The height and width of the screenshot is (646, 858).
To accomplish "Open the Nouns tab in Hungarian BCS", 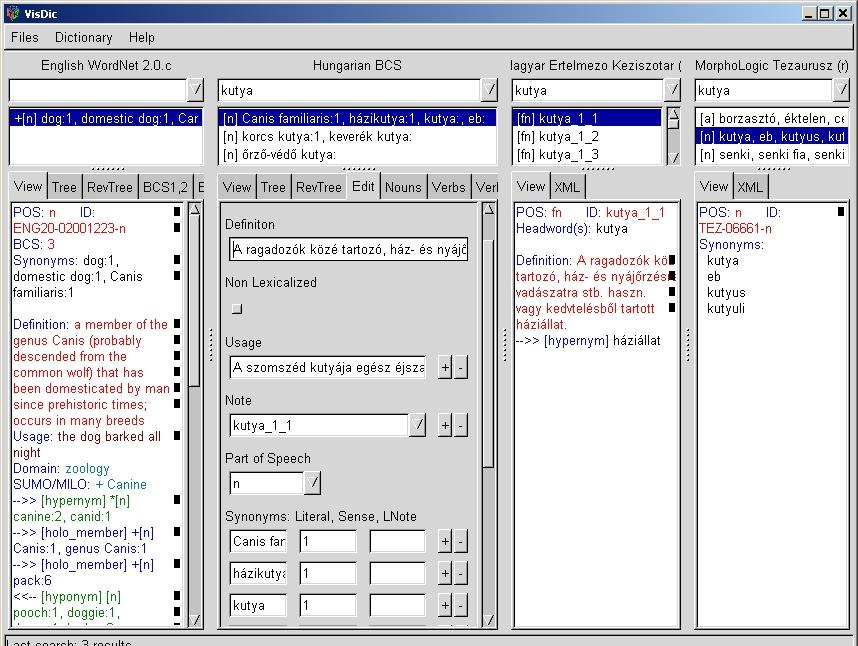I will pos(403,187).
